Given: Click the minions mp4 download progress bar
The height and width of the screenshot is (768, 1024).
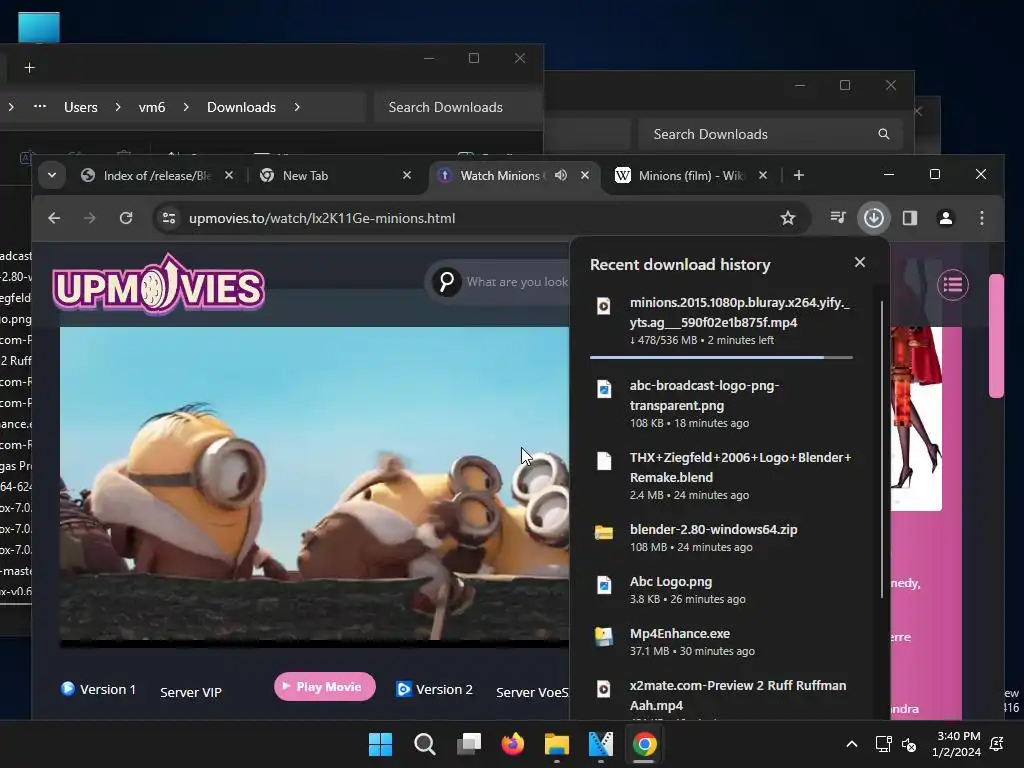Looking at the screenshot, I should point(721,357).
